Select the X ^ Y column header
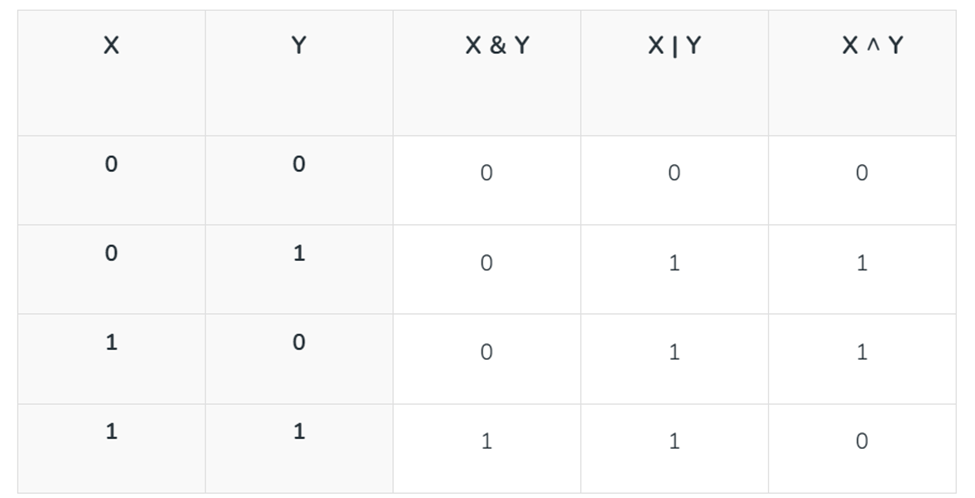 pyautogui.click(x=872, y=45)
